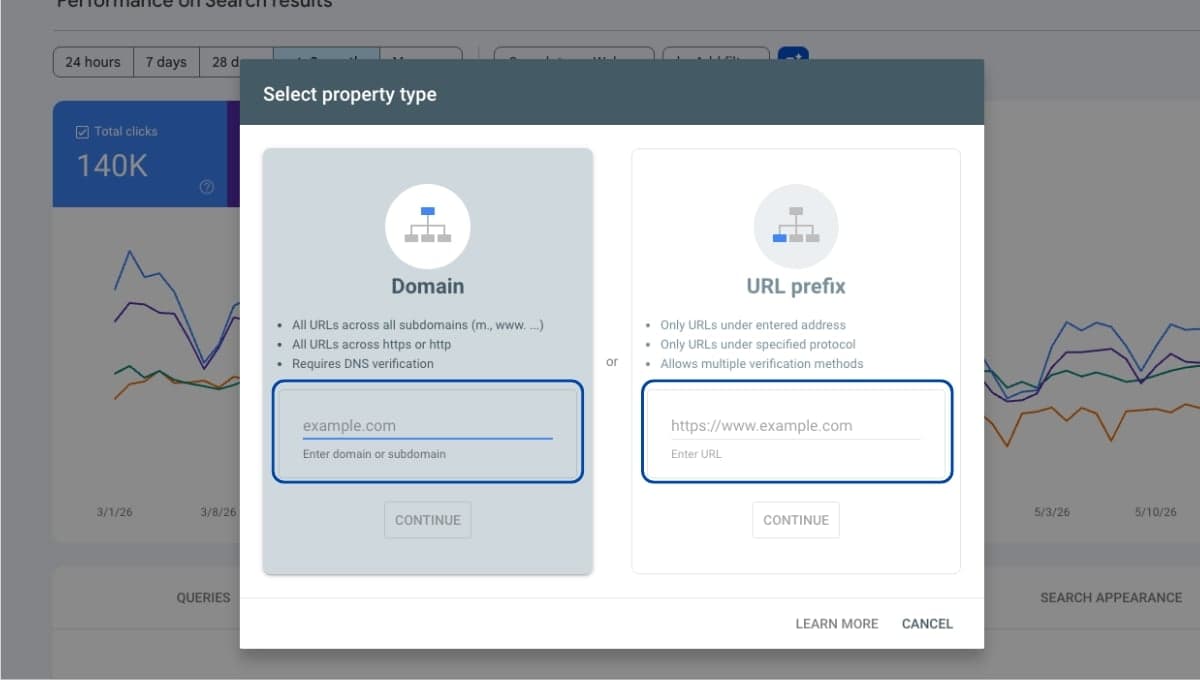Click 'Only URLs under entered address'
The height and width of the screenshot is (680, 1200).
pyautogui.click(x=753, y=325)
